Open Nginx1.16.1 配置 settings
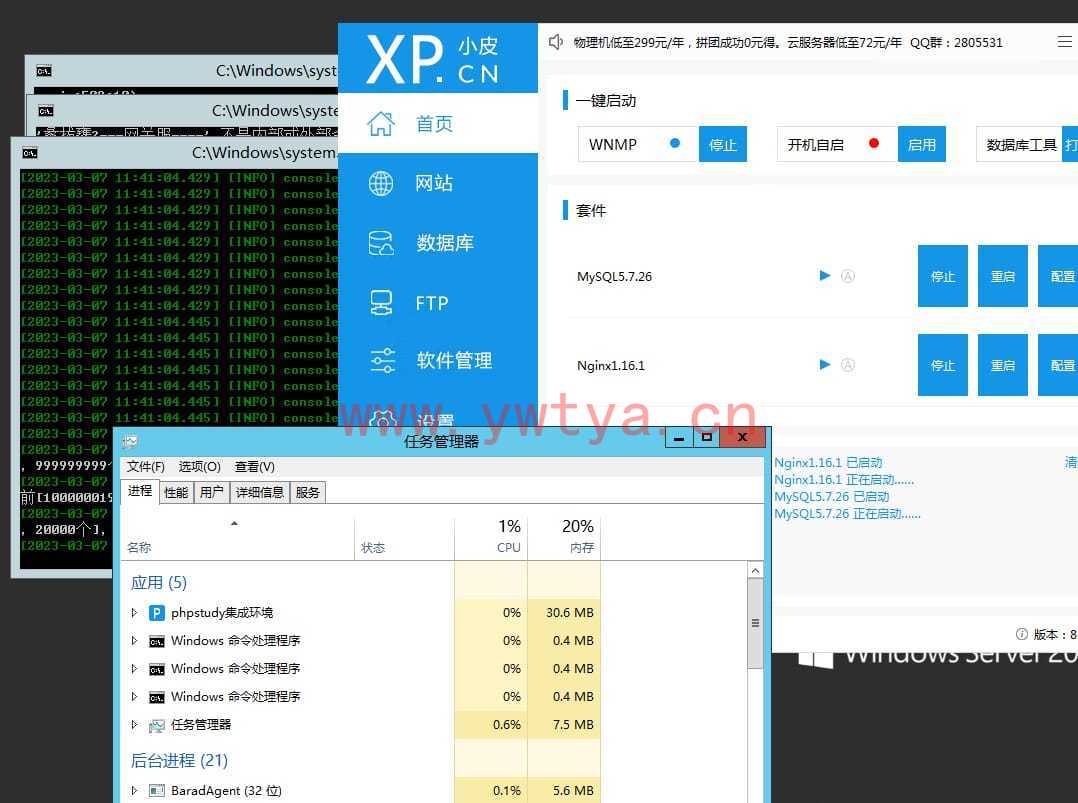 tap(1059, 365)
